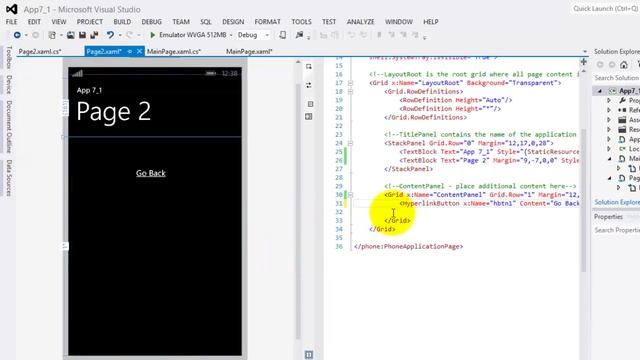Image resolution: width=640 pixels, height=360 pixels.
Task: Click the device icon beside Debug dropdown
Action: click(282, 35)
